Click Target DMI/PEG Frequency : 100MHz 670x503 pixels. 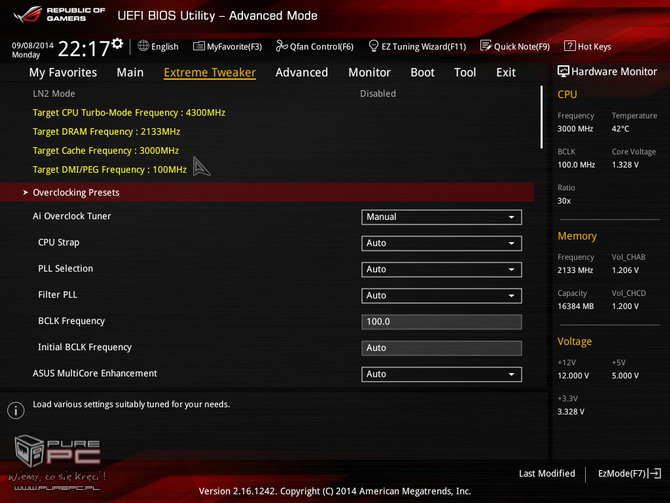[110, 170]
